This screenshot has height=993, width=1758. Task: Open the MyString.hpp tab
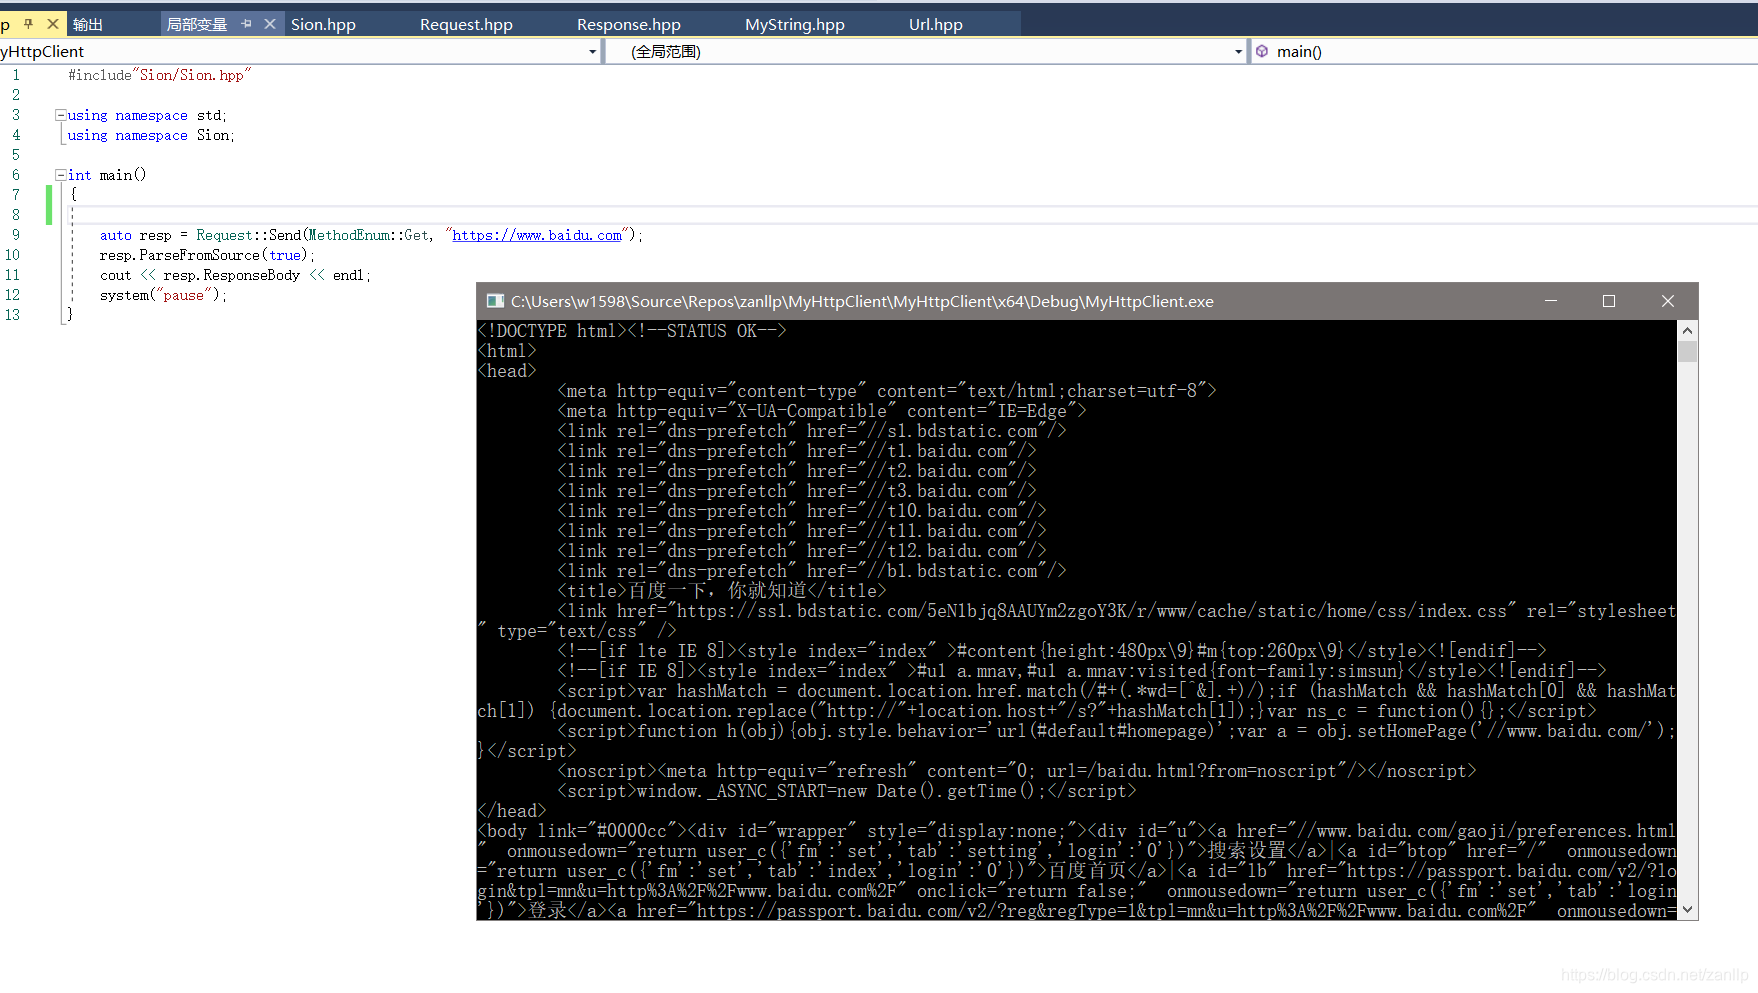click(x=794, y=24)
